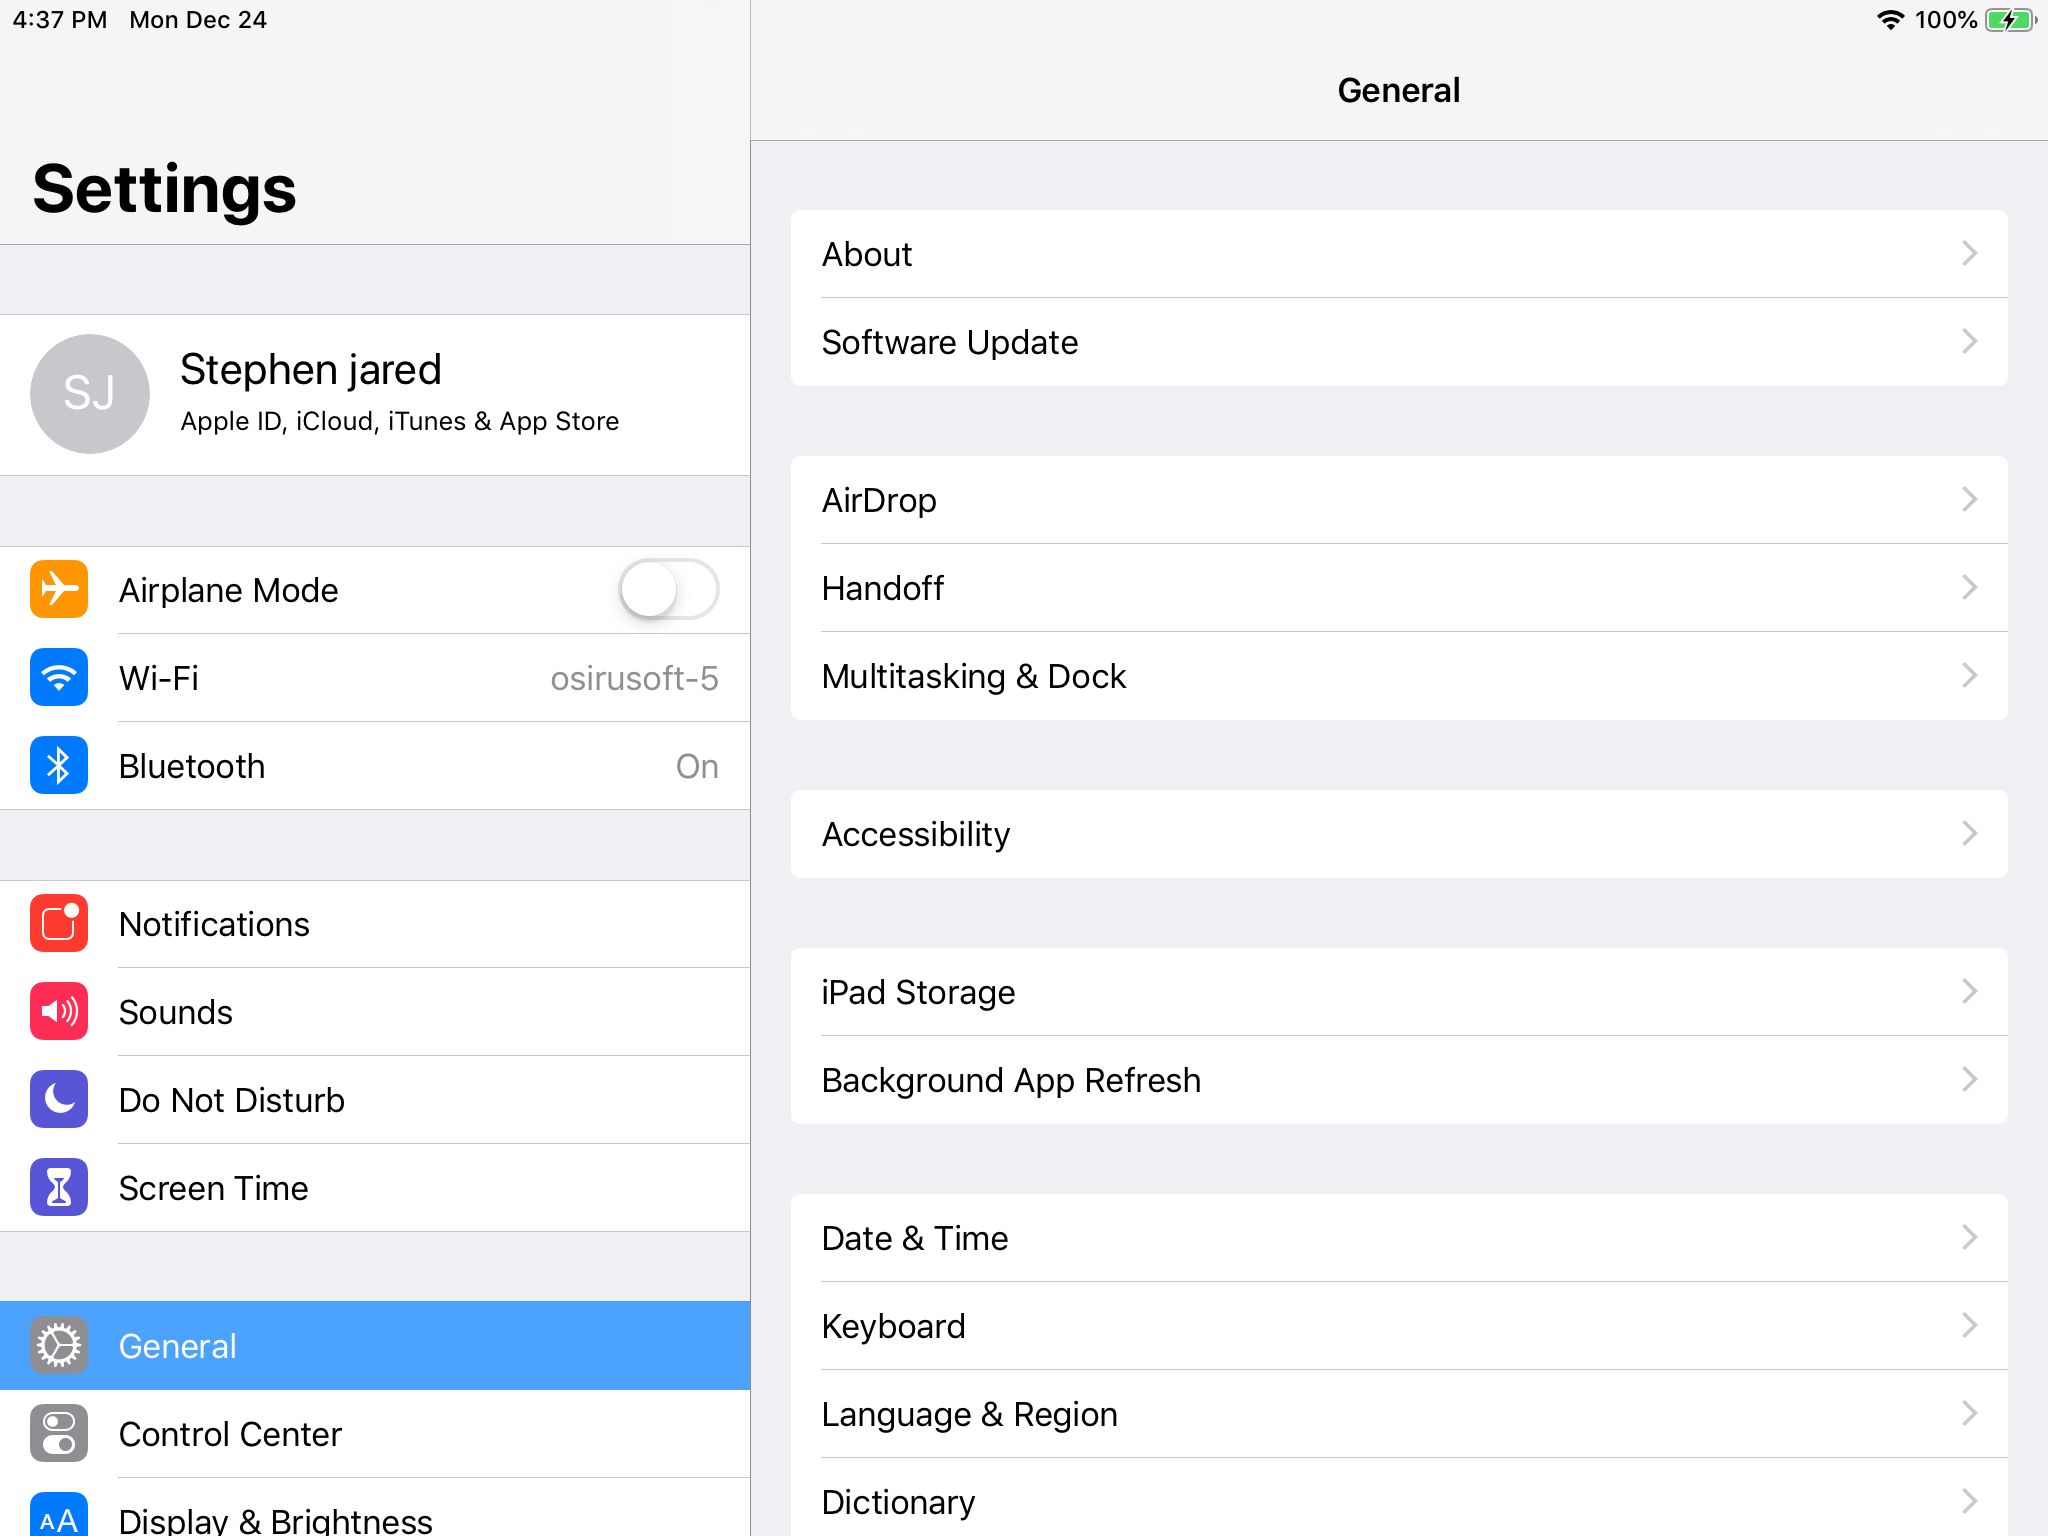Select Notifications in the sidebar
Viewport: 2048px width, 1536px height.
tap(375, 923)
